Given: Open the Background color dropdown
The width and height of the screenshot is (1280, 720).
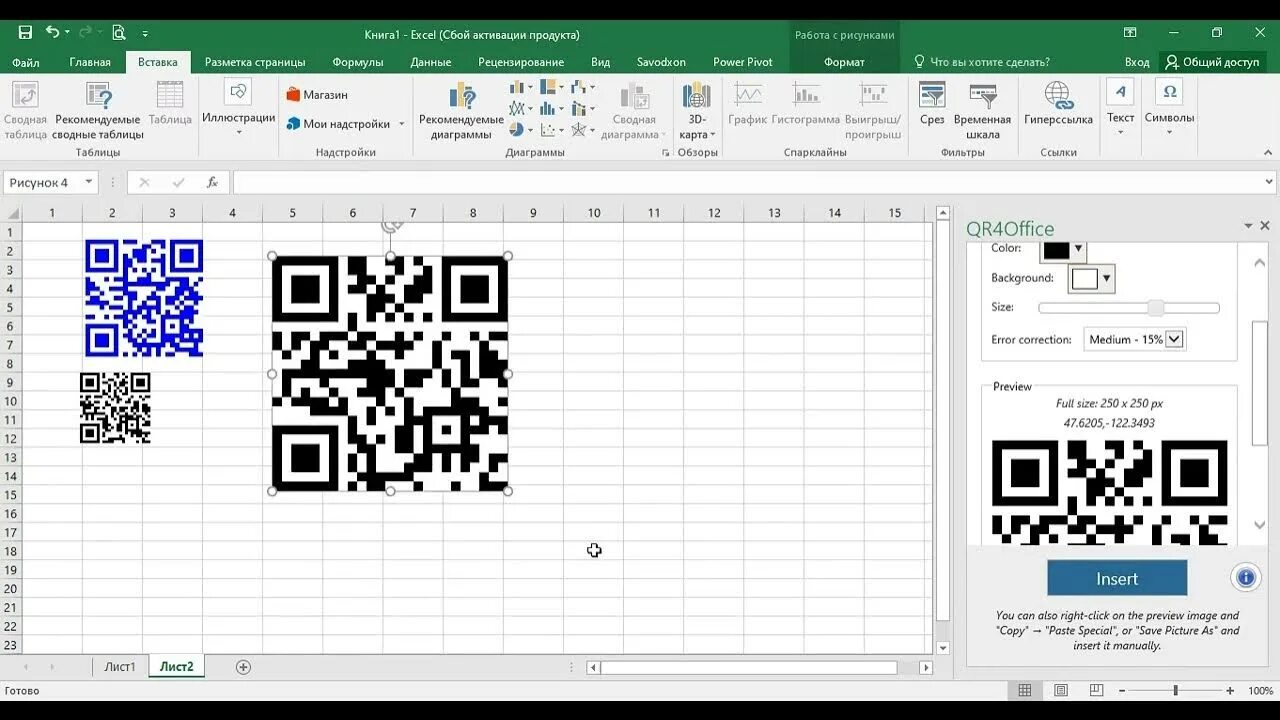Looking at the screenshot, I should (1106, 278).
